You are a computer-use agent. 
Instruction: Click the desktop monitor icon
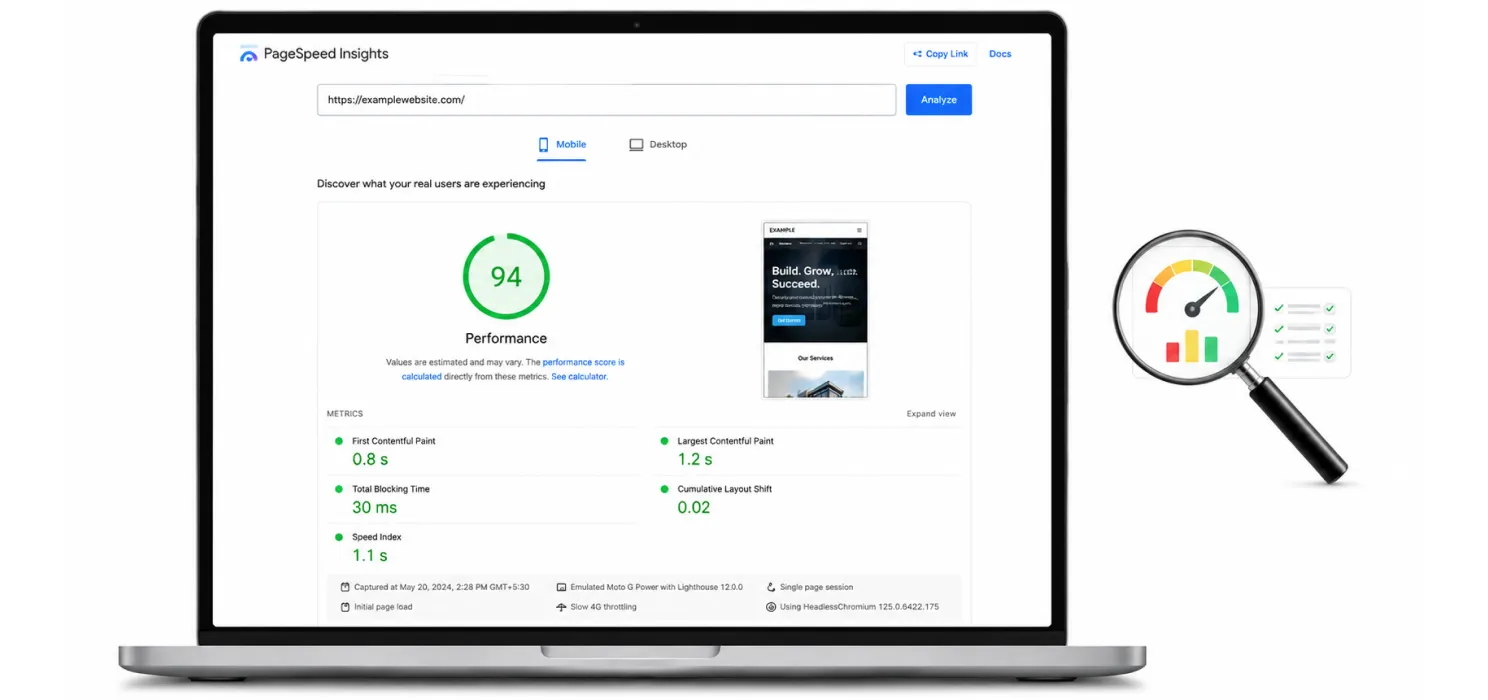coord(636,145)
